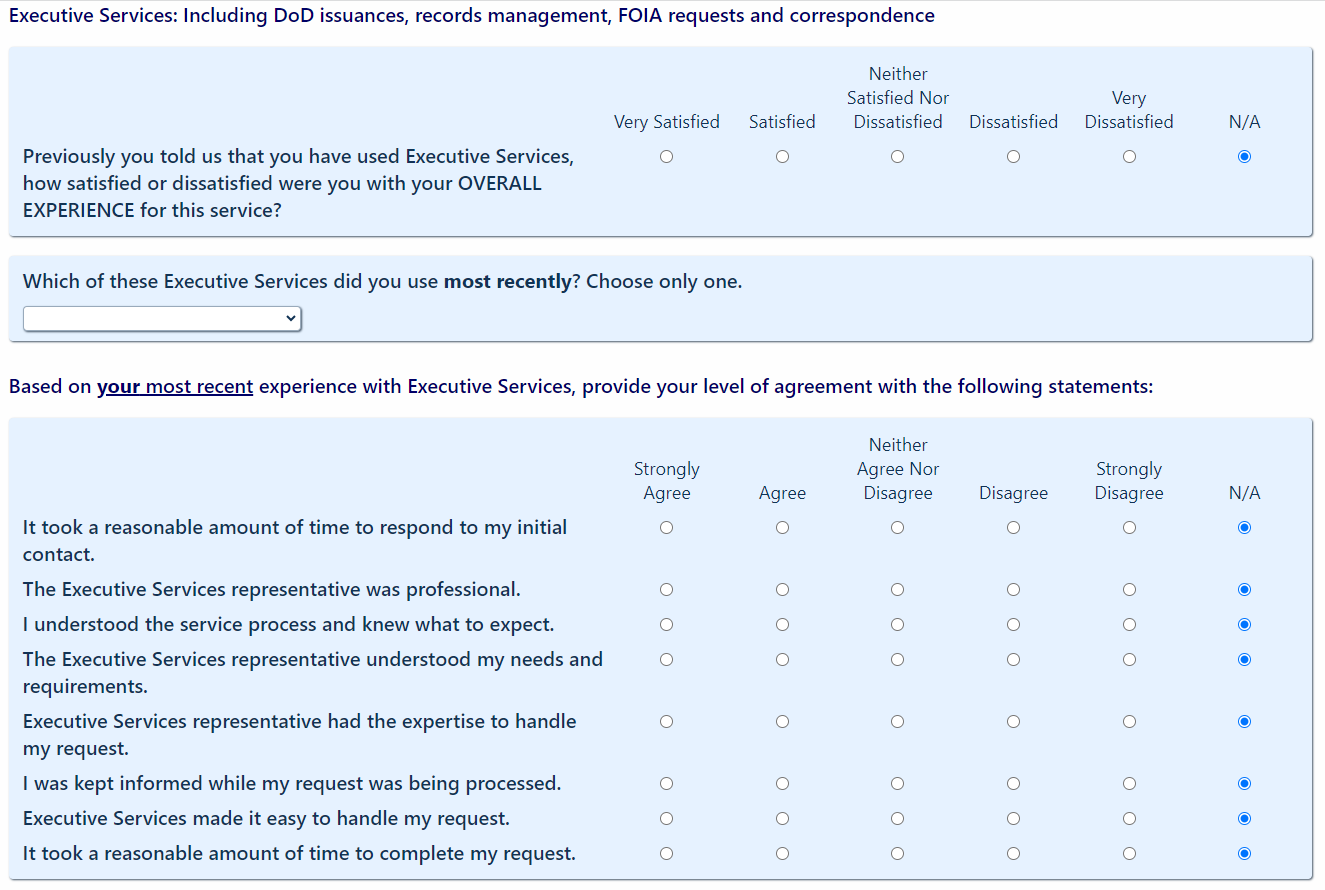Choose Satisfied for overall experience rating
The image size is (1325, 890).
click(x=782, y=157)
